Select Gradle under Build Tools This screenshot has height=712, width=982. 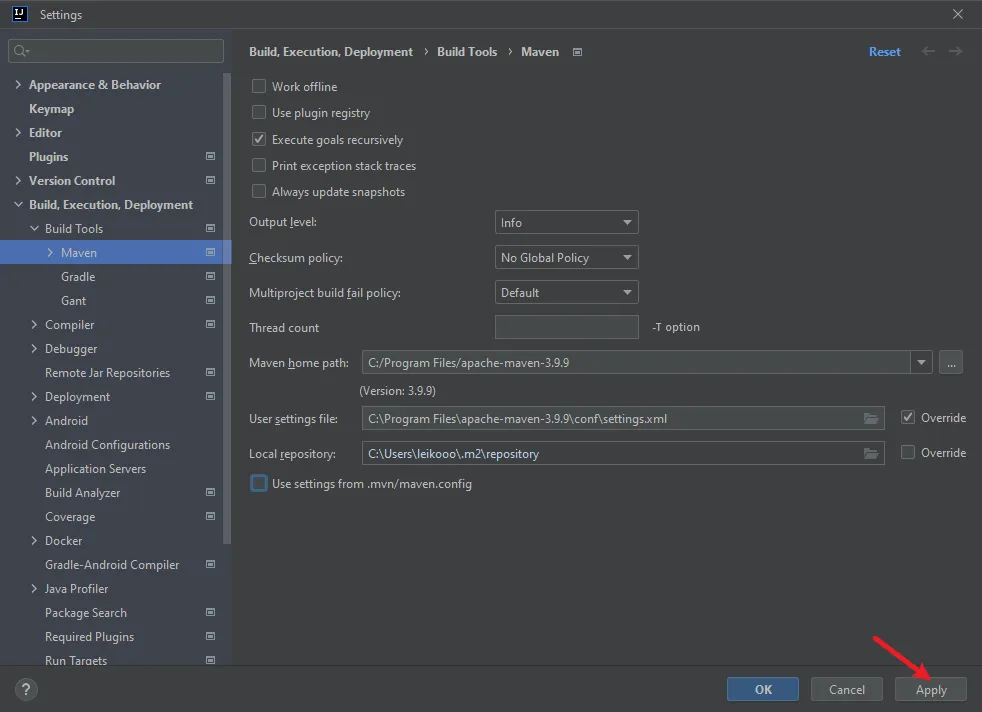78,276
